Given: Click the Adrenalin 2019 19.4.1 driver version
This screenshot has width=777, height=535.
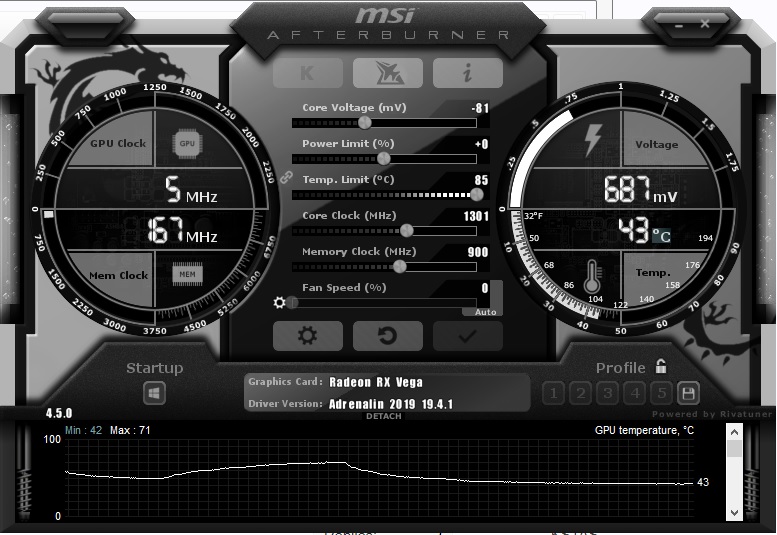Looking at the screenshot, I should pyautogui.click(x=391, y=404).
